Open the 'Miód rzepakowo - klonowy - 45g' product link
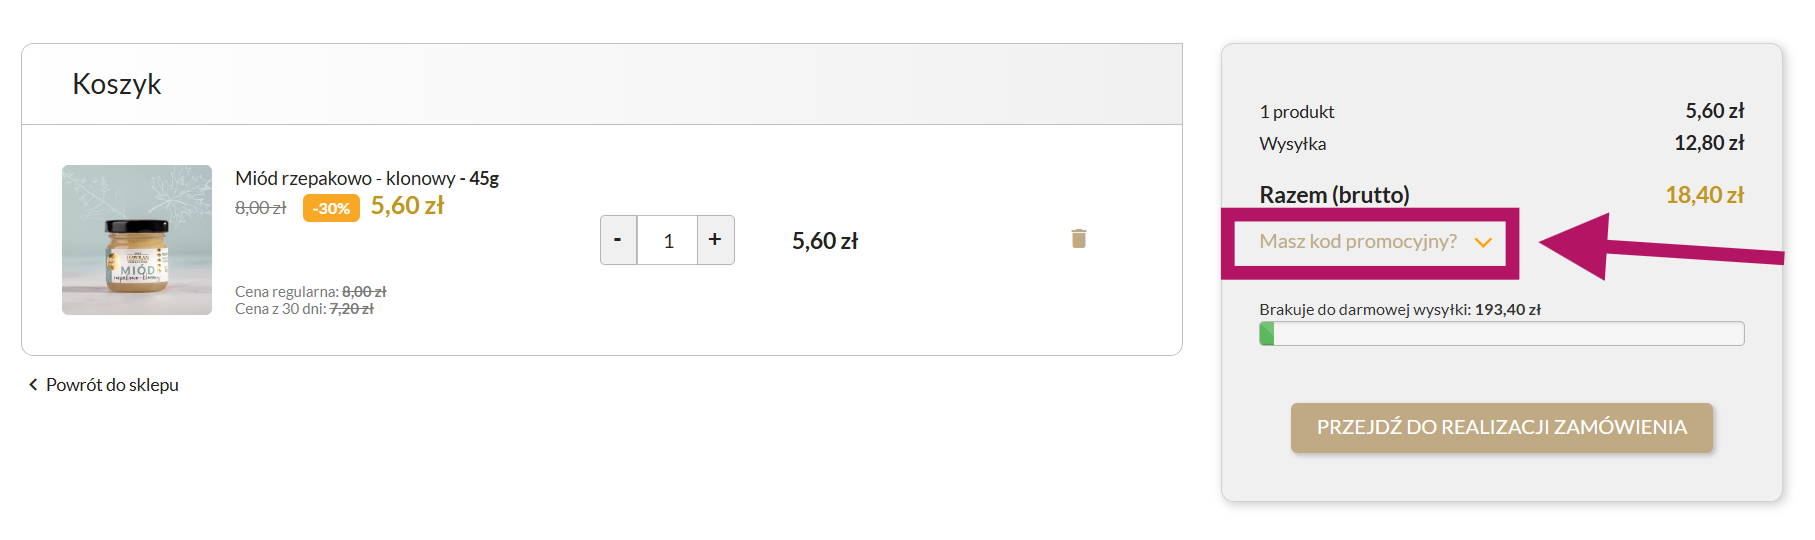The width and height of the screenshot is (1815, 540). pos(366,179)
